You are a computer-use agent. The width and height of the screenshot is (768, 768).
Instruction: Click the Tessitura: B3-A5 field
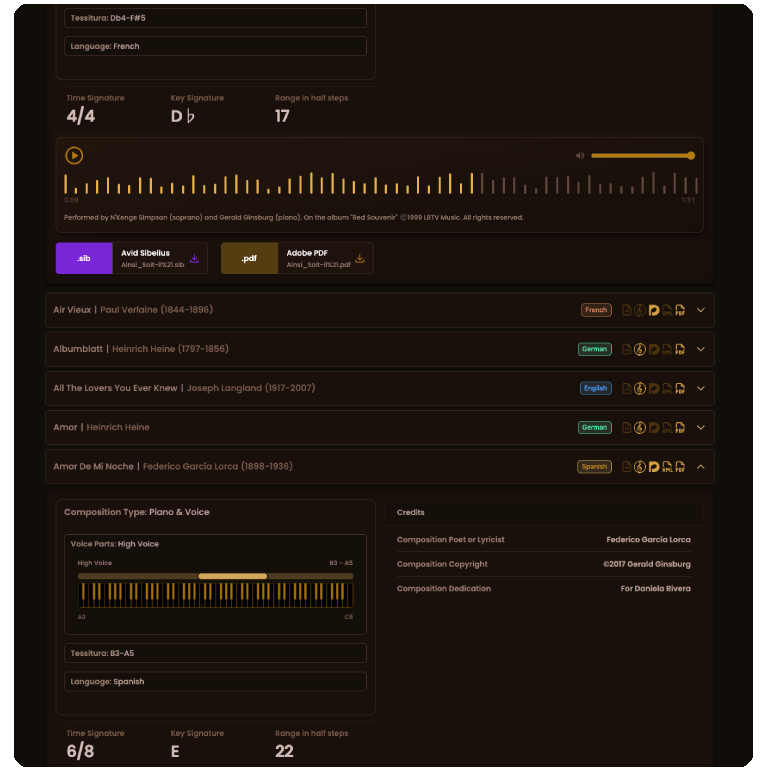point(216,653)
